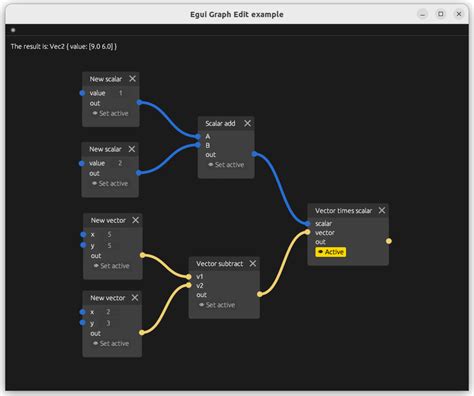Viewport: 474px width, 396px height.
Task: Close the Egui Graph Edit example window
Action: tap(459, 14)
